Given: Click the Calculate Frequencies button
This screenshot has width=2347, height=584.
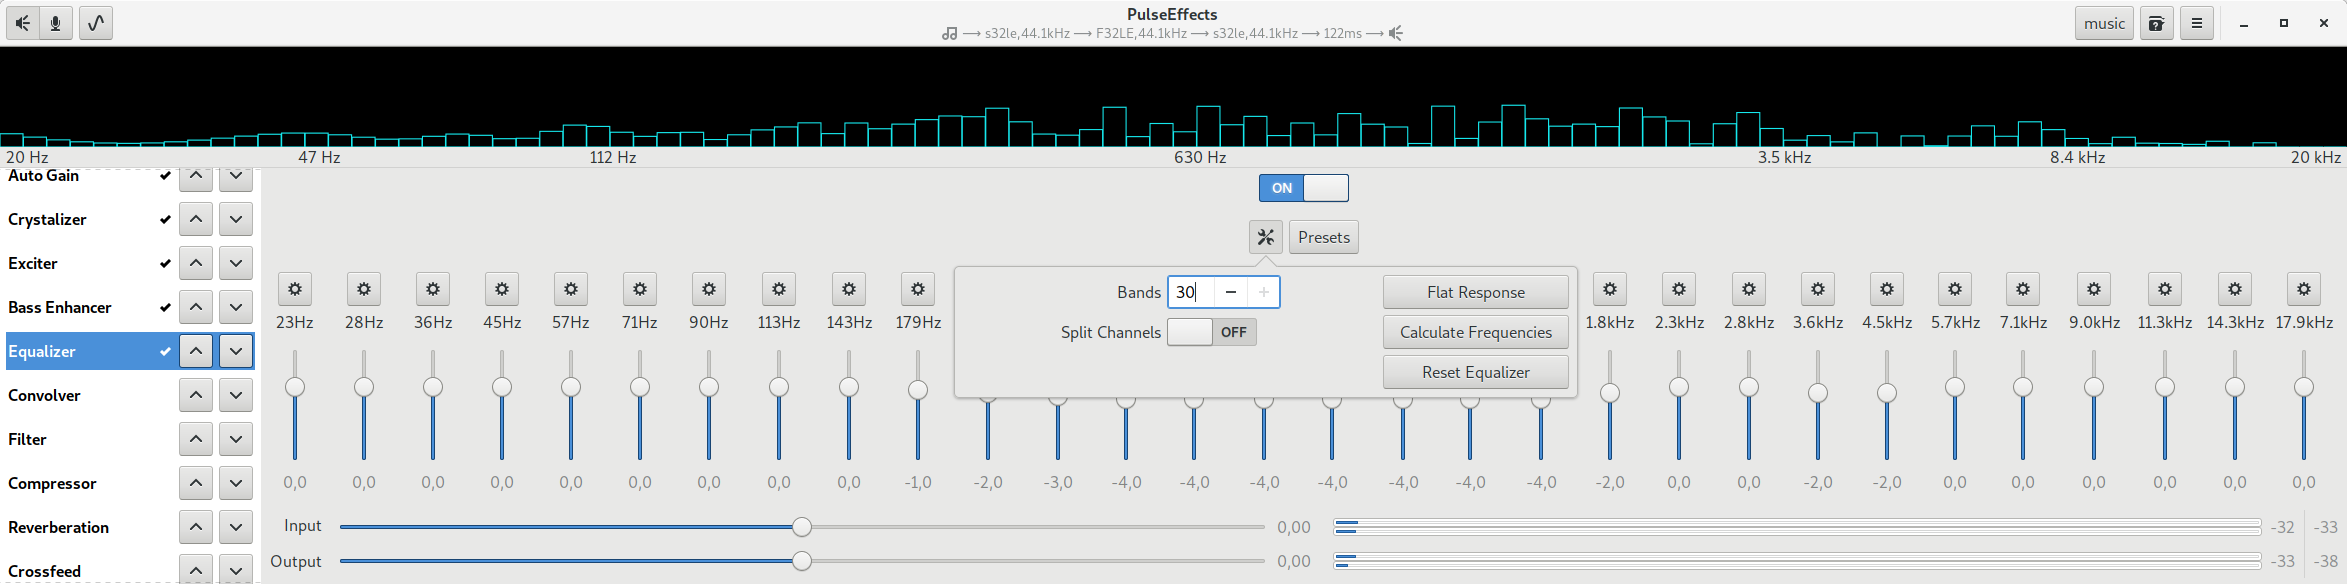Looking at the screenshot, I should [x=1476, y=332].
